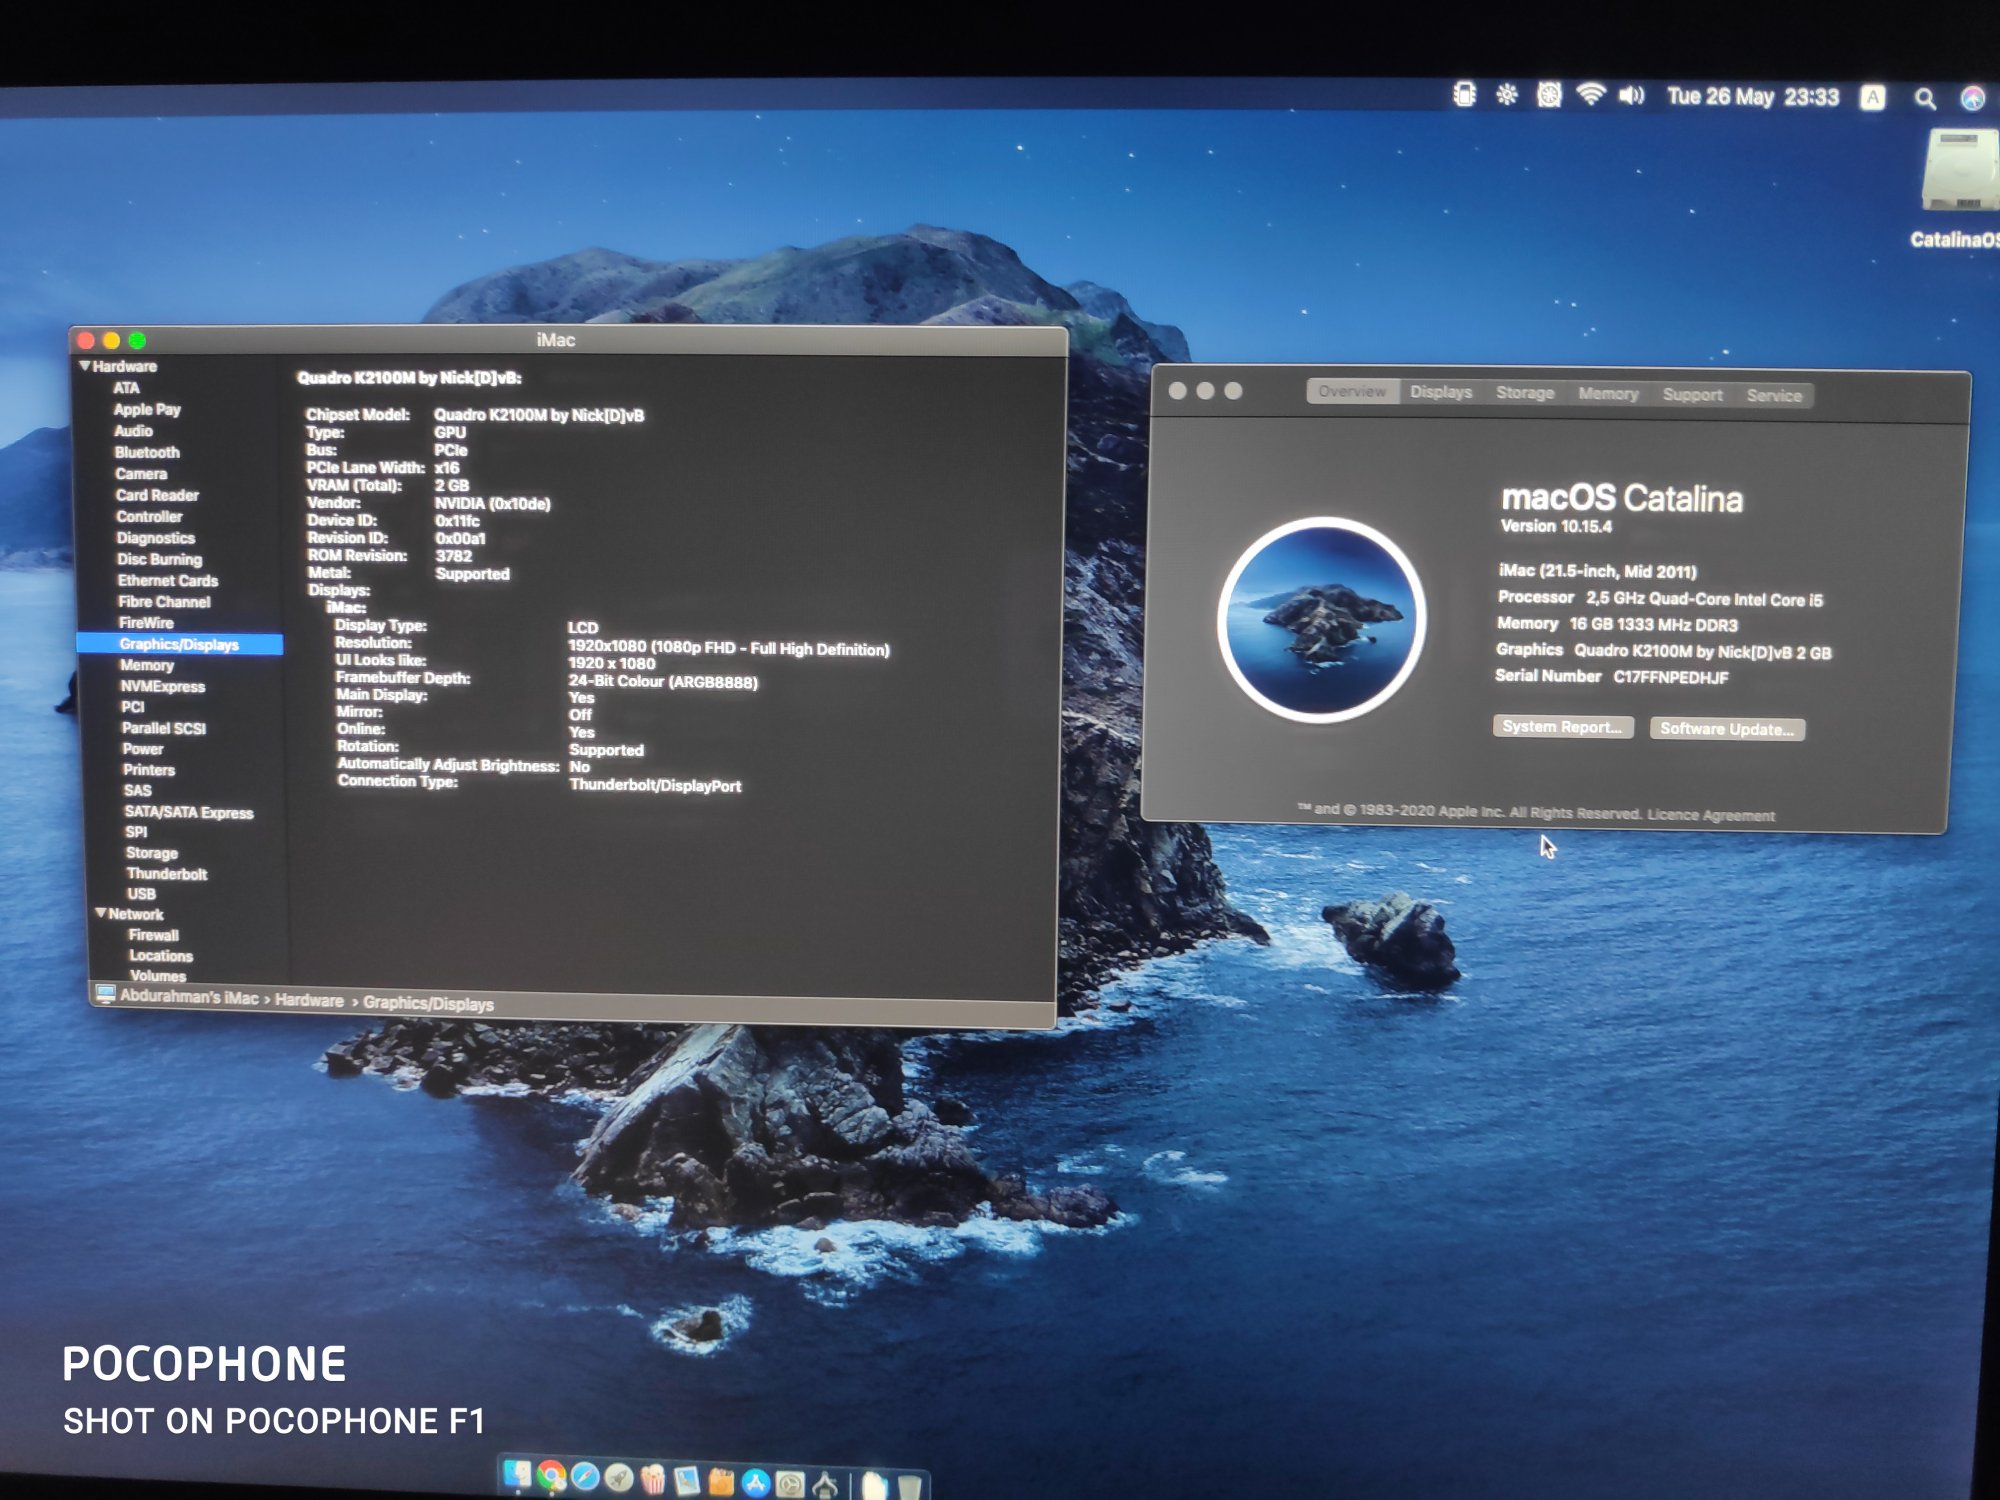Open the Wi-Fi menu
The image size is (2000, 1500).
[x=1590, y=95]
